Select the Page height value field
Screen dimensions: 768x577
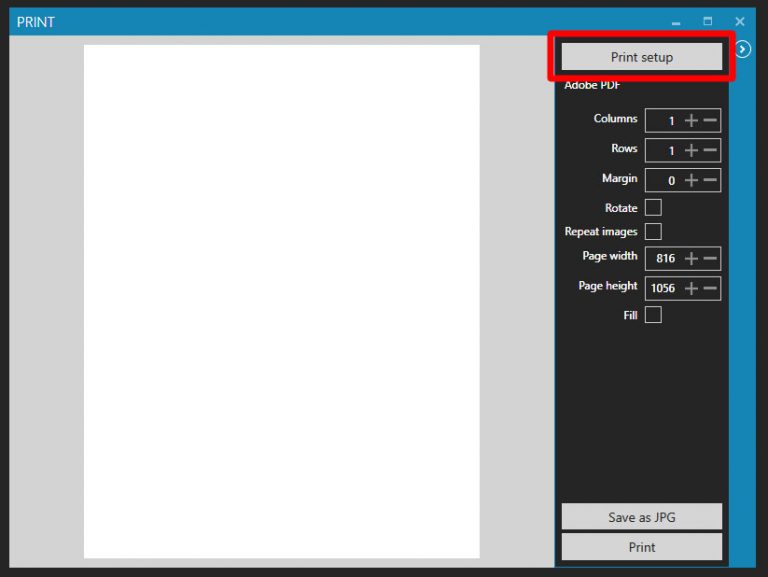pyautogui.click(x=663, y=289)
